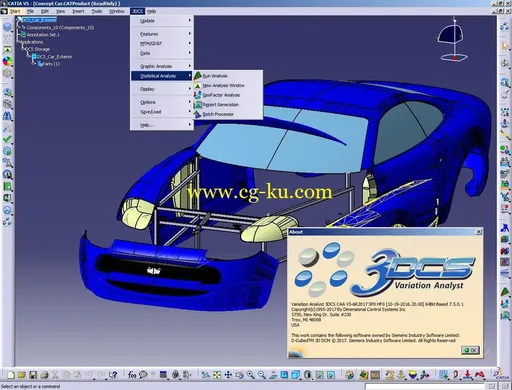The image size is (512, 390).
Task: Select the Applications tree node
Action: 32,42
